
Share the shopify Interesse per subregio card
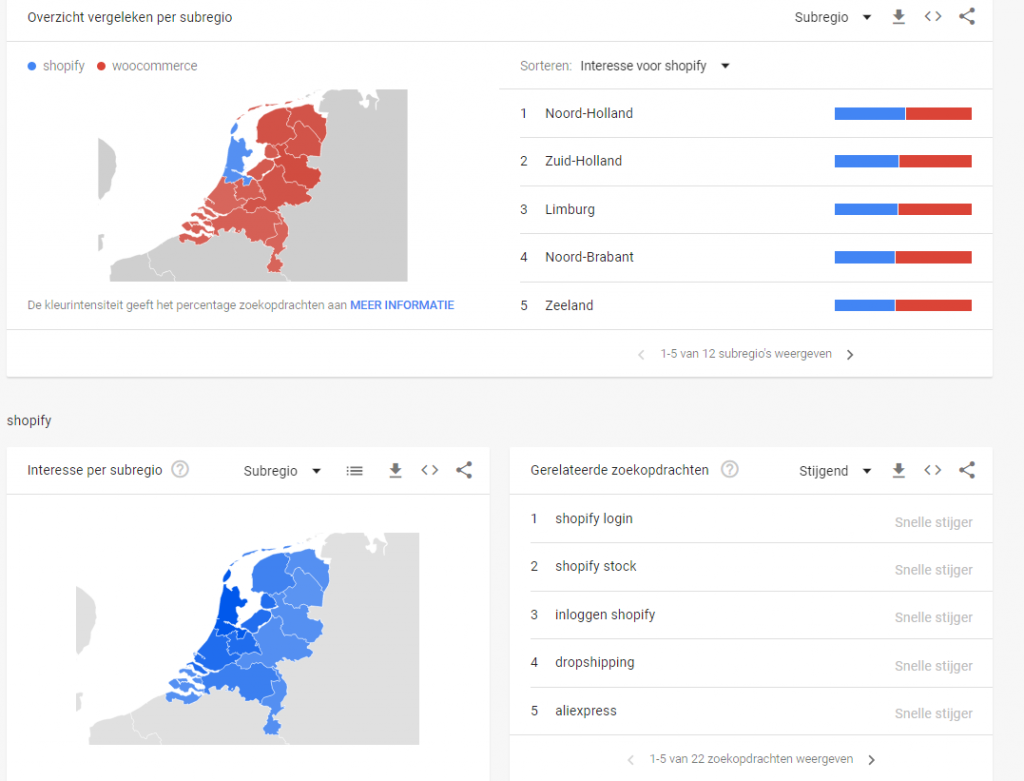click(464, 471)
